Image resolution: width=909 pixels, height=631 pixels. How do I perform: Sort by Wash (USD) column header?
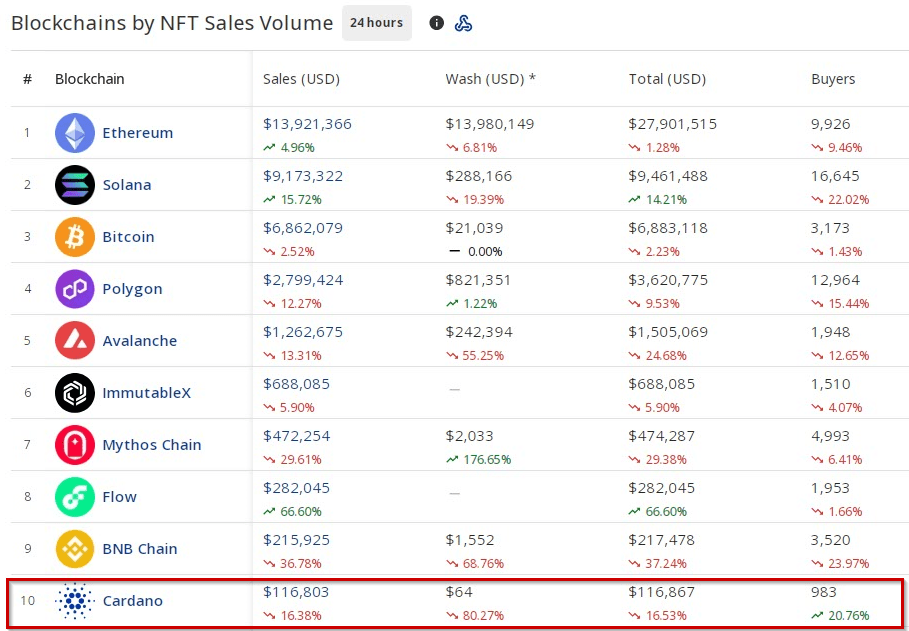pos(490,79)
